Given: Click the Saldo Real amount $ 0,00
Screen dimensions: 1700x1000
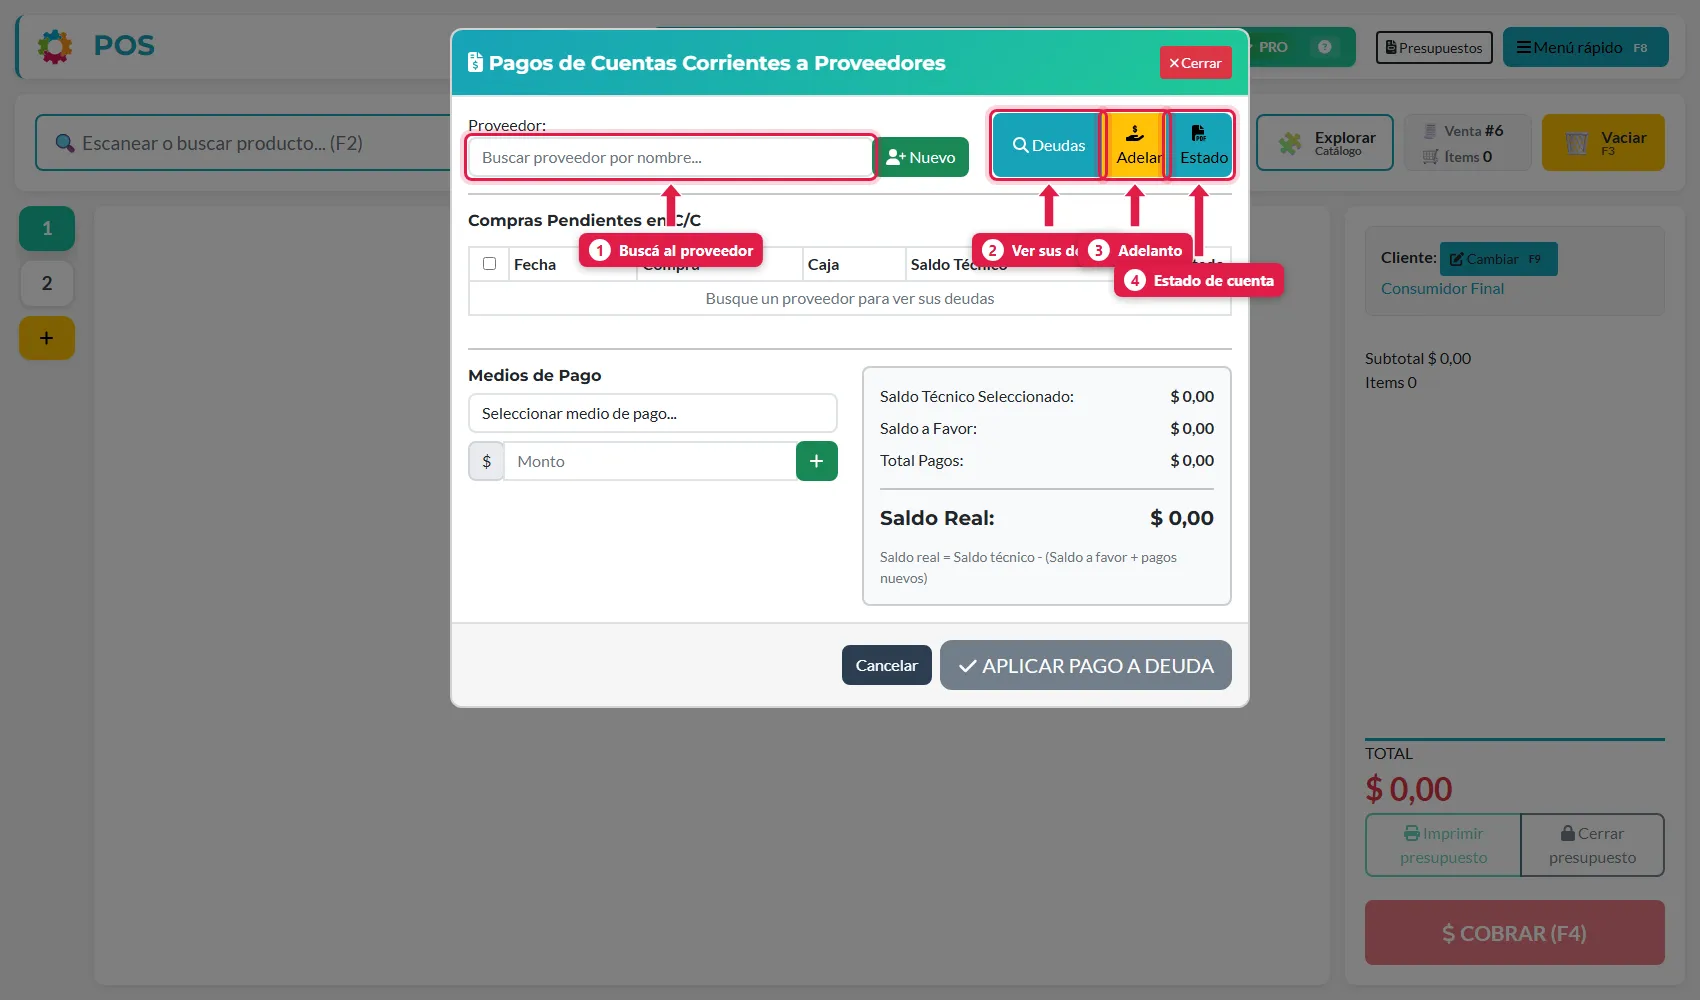Looking at the screenshot, I should (x=1182, y=518).
